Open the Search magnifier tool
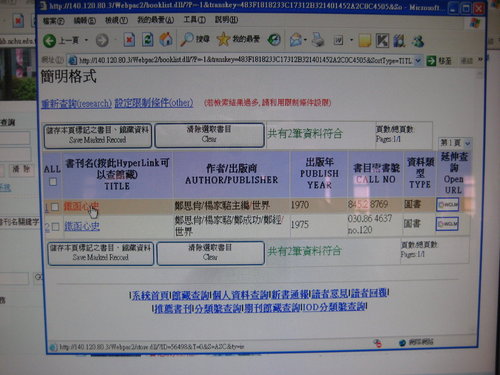Screen dimensions: 500x375 187,39
